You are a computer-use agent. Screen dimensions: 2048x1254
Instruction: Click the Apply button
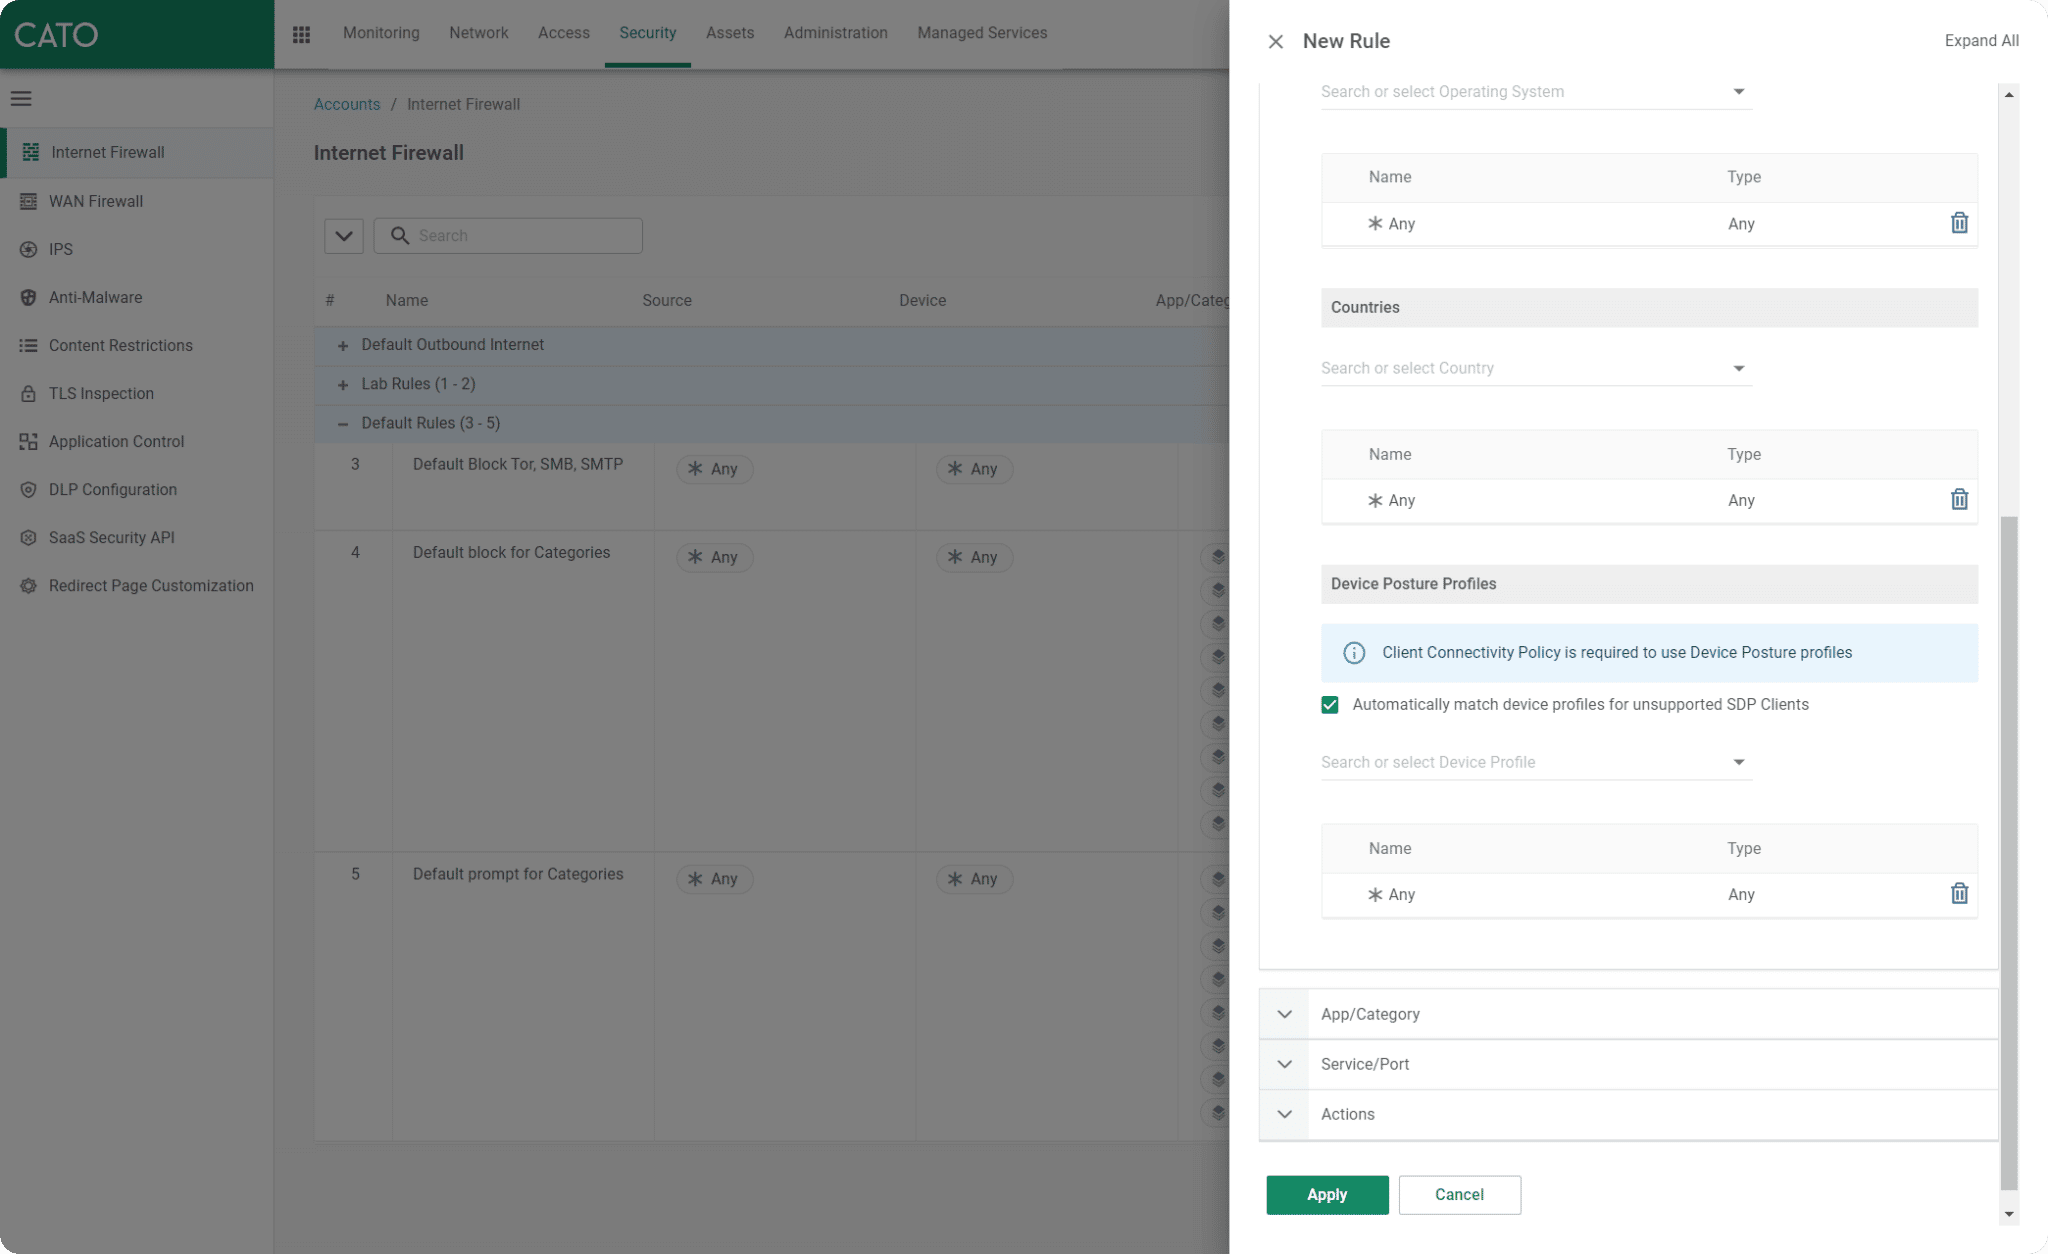tap(1326, 1194)
